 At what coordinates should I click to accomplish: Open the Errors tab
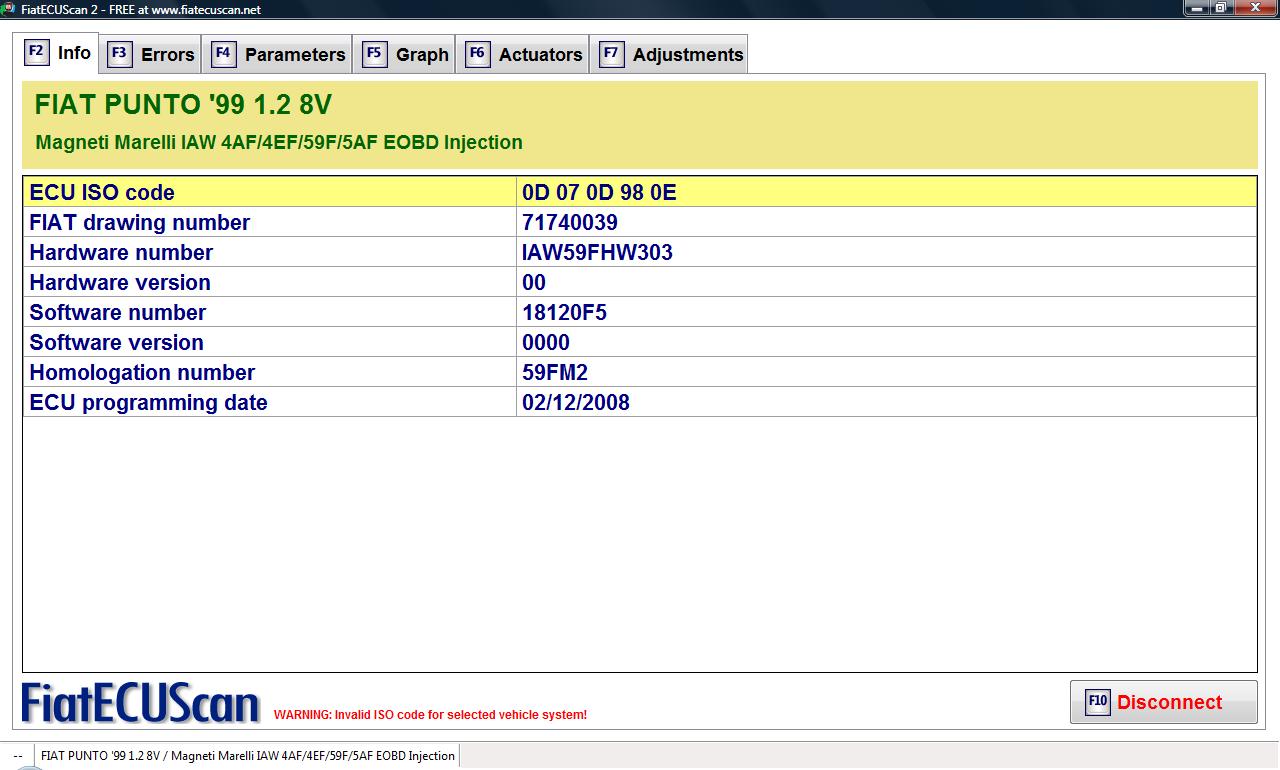[x=151, y=54]
